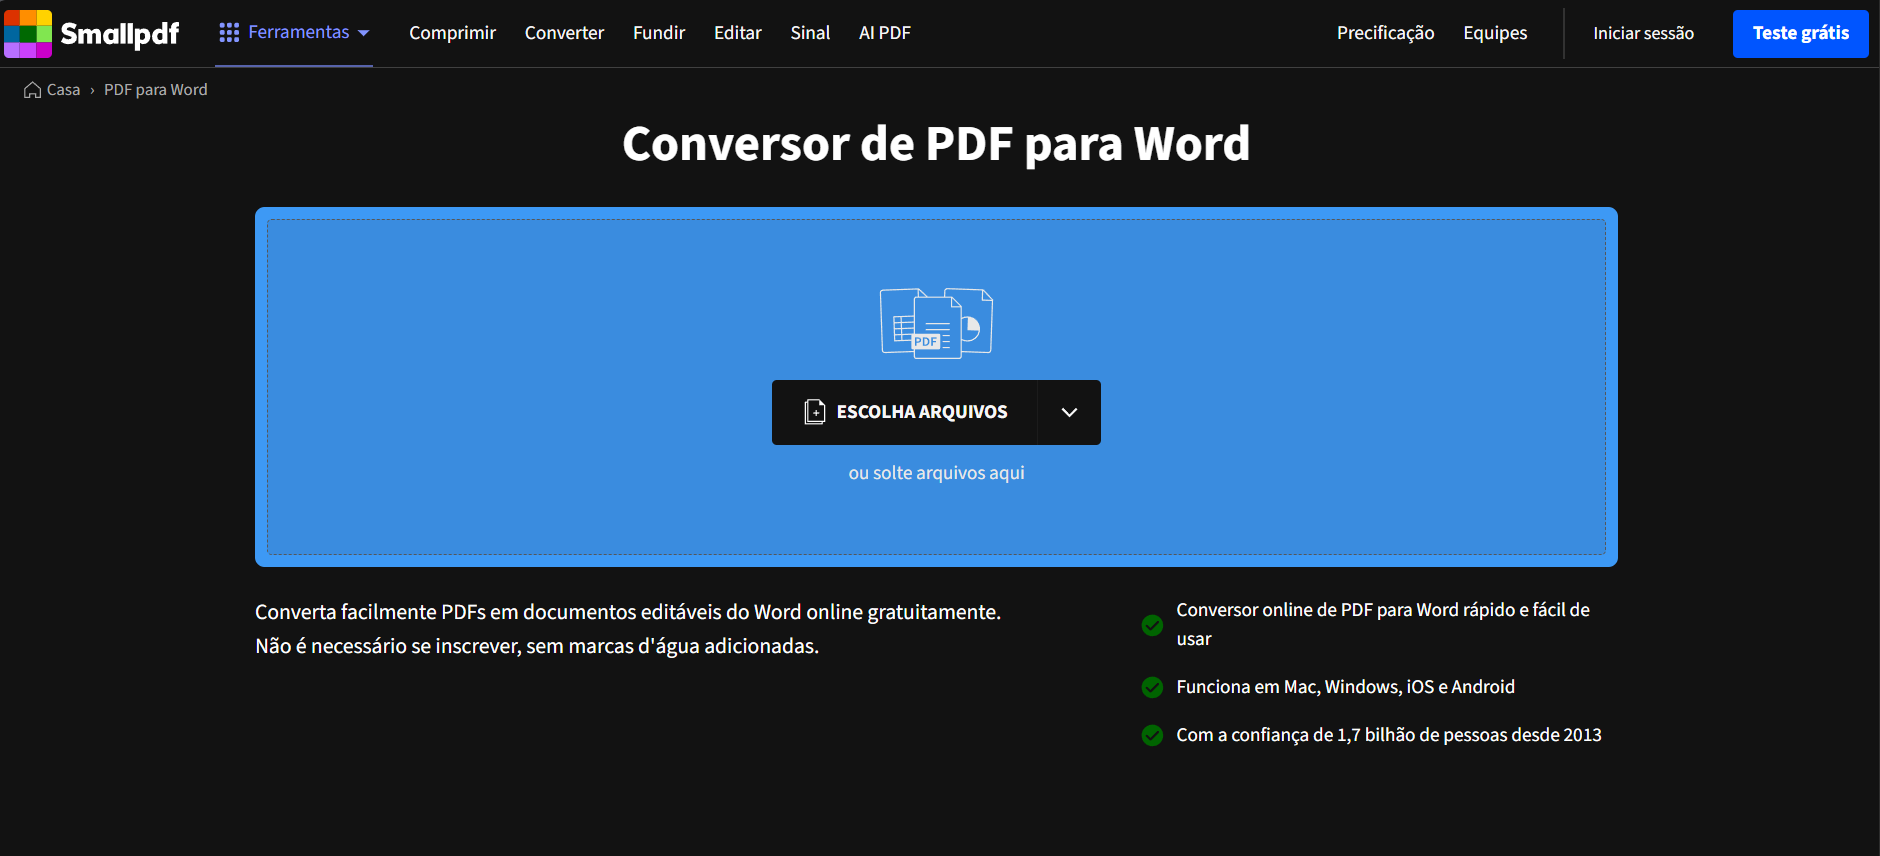Expand the Ferramentas dropdown arrow
This screenshot has width=1880, height=856.
pos(364,33)
